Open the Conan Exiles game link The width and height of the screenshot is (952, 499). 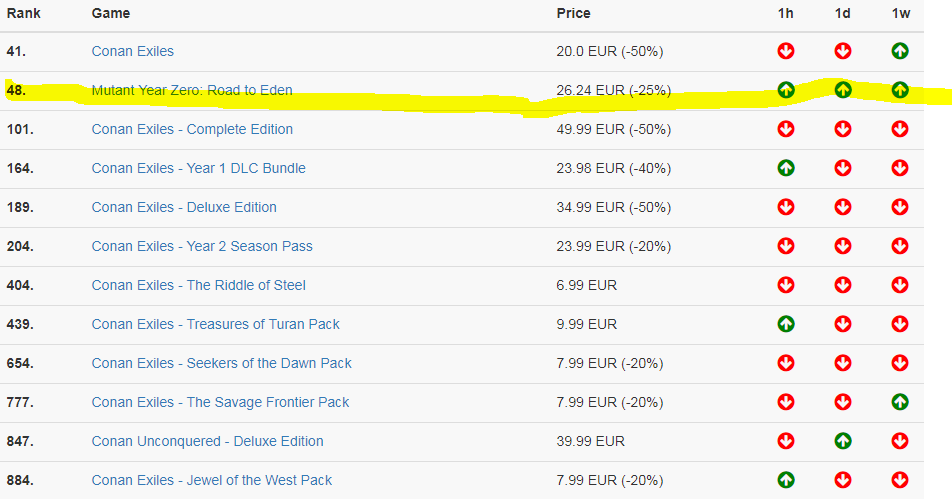pyautogui.click(x=132, y=51)
